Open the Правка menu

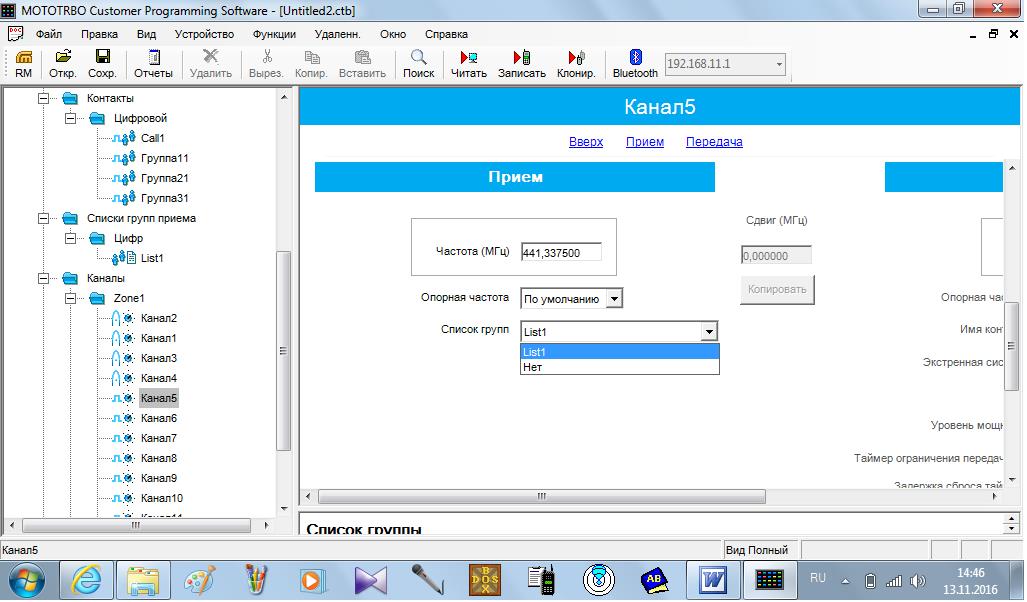pos(100,34)
